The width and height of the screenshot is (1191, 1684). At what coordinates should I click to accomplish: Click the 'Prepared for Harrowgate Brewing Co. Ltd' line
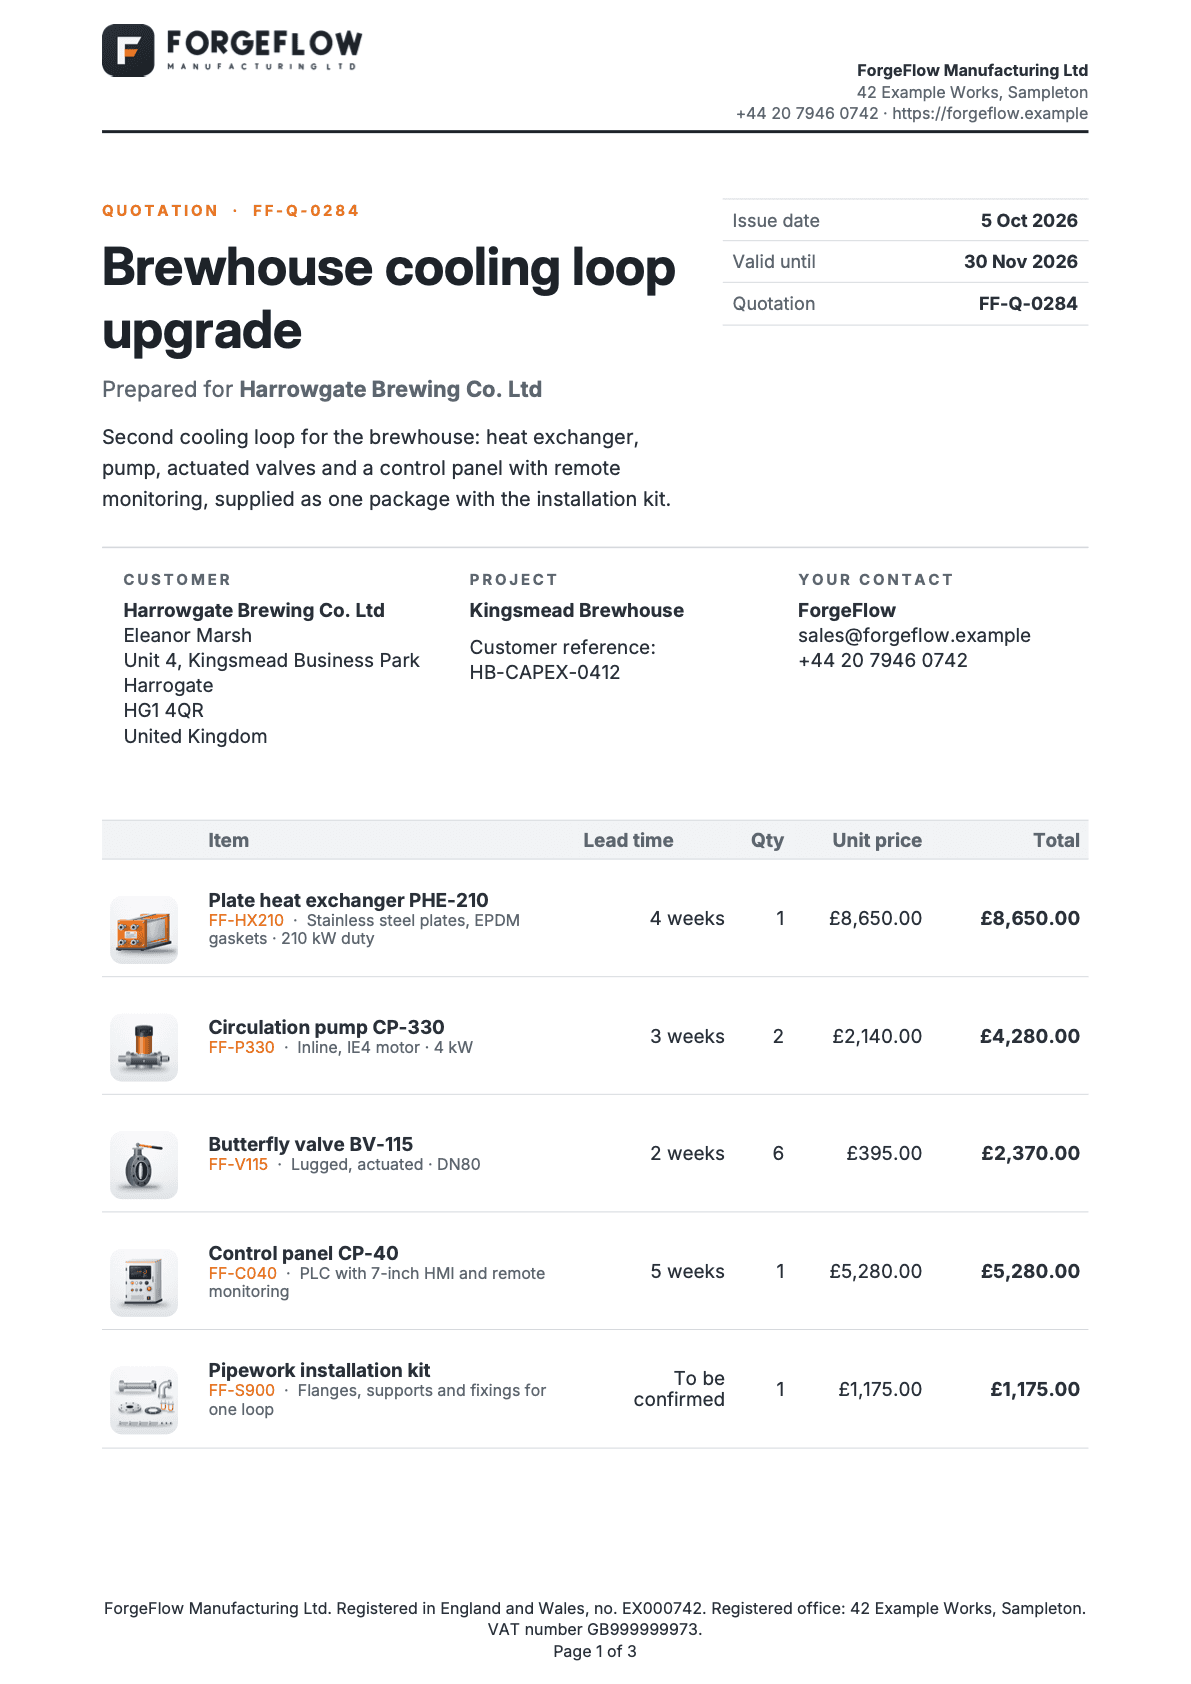[x=322, y=389]
